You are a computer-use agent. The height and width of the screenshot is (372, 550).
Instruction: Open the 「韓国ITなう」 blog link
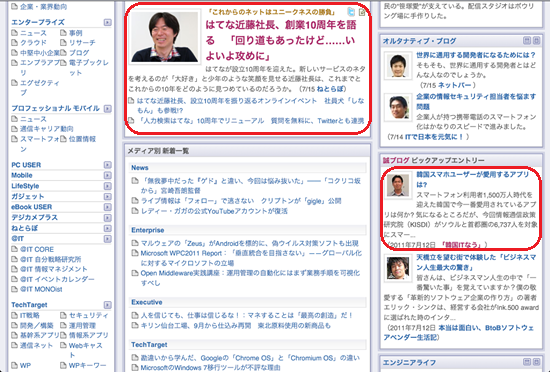coord(461,244)
